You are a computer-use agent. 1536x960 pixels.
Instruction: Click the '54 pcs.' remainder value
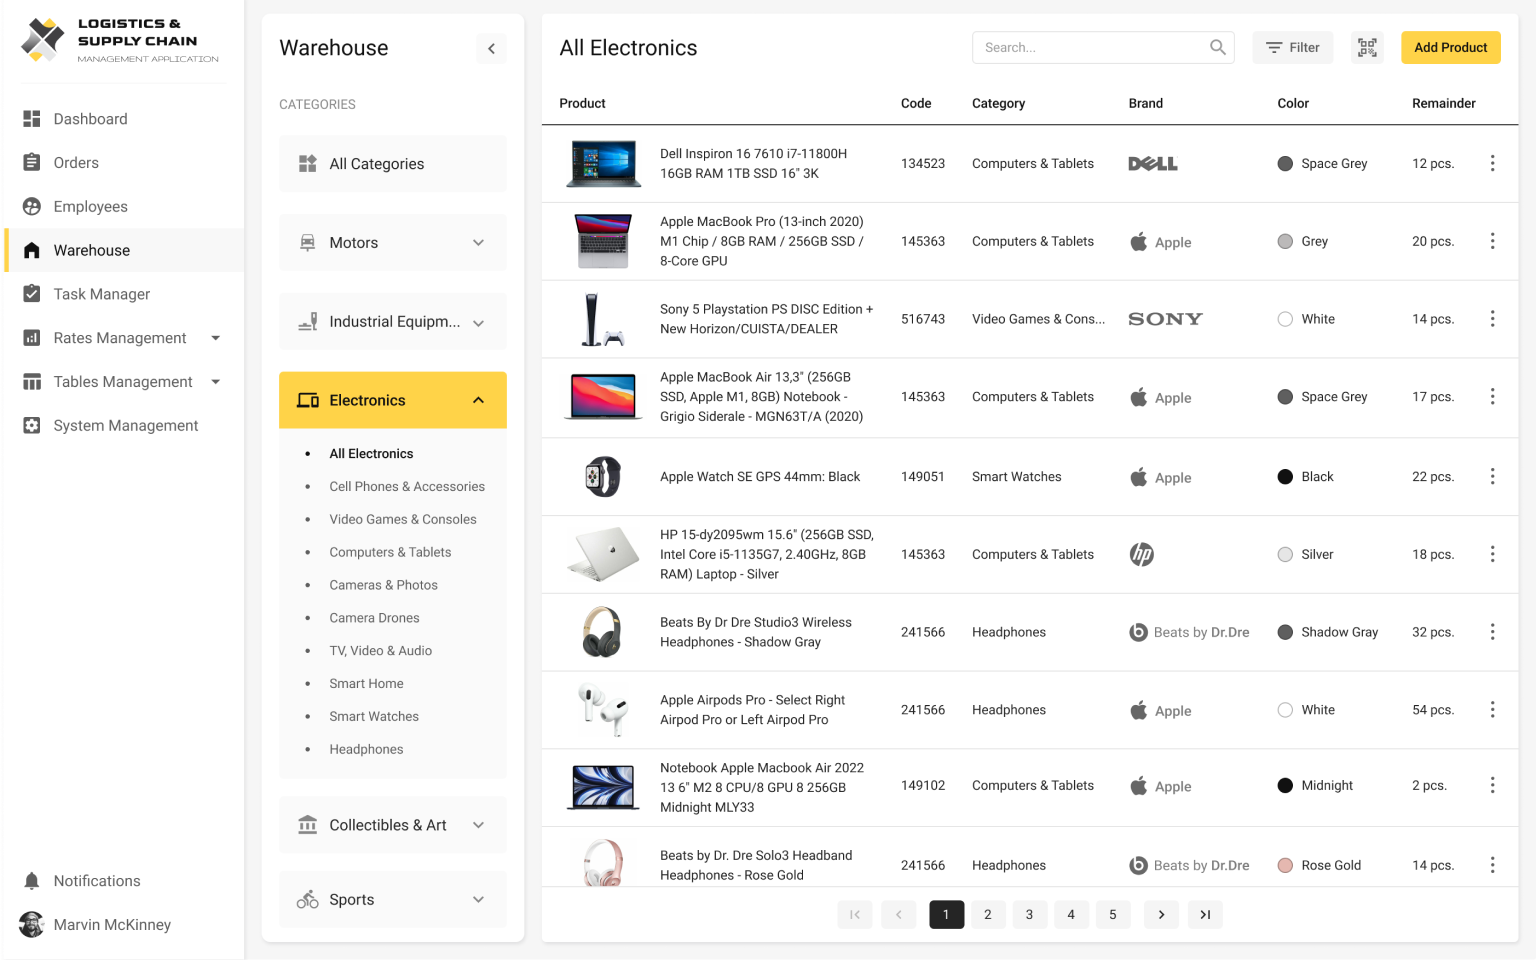point(1433,710)
